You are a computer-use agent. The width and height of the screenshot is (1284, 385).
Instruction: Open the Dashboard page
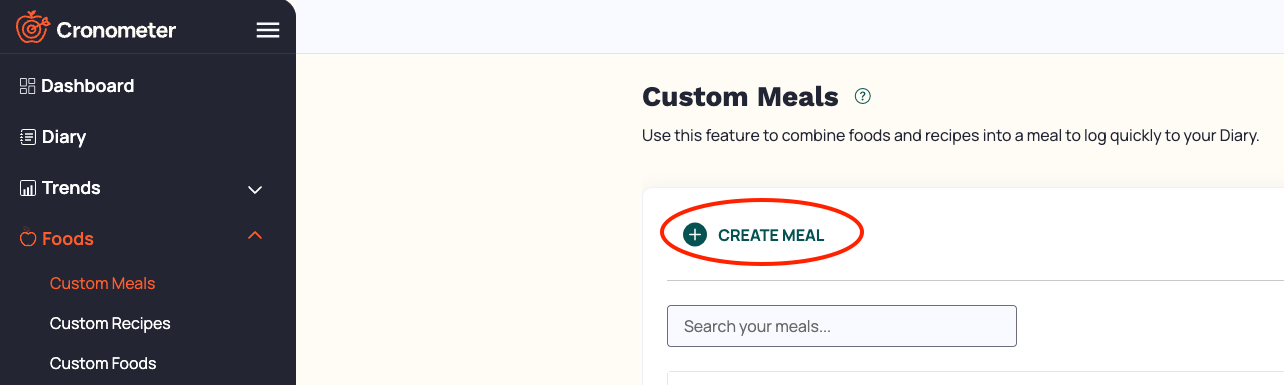point(88,86)
